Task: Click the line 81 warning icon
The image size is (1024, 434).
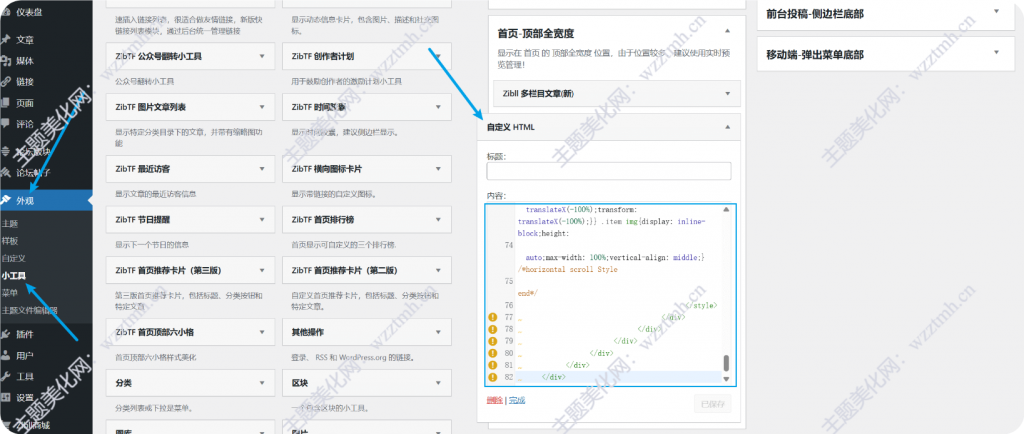Action: point(493,365)
